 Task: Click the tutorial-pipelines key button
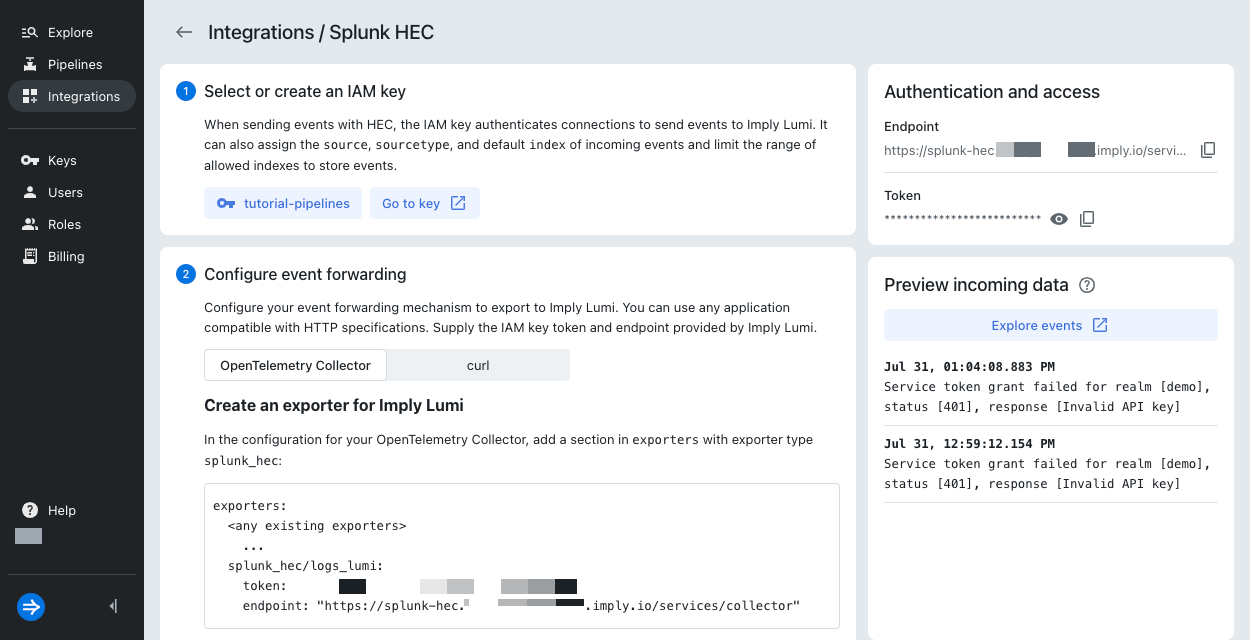pyautogui.click(x=284, y=203)
